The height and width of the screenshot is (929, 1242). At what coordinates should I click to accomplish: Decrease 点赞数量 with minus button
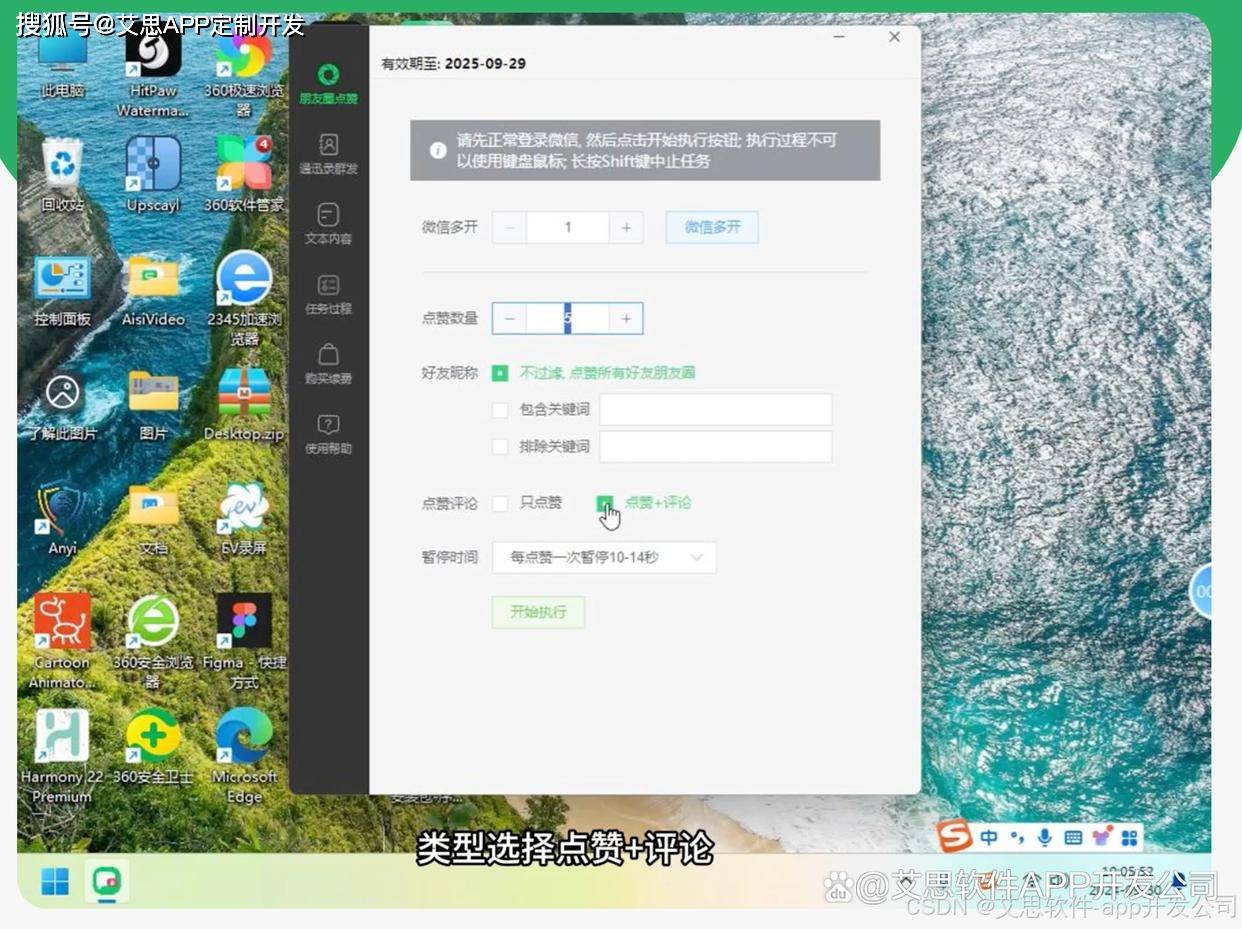point(510,319)
